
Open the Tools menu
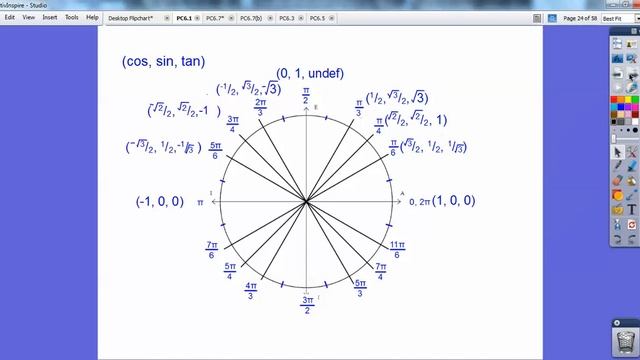click(71, 18)
